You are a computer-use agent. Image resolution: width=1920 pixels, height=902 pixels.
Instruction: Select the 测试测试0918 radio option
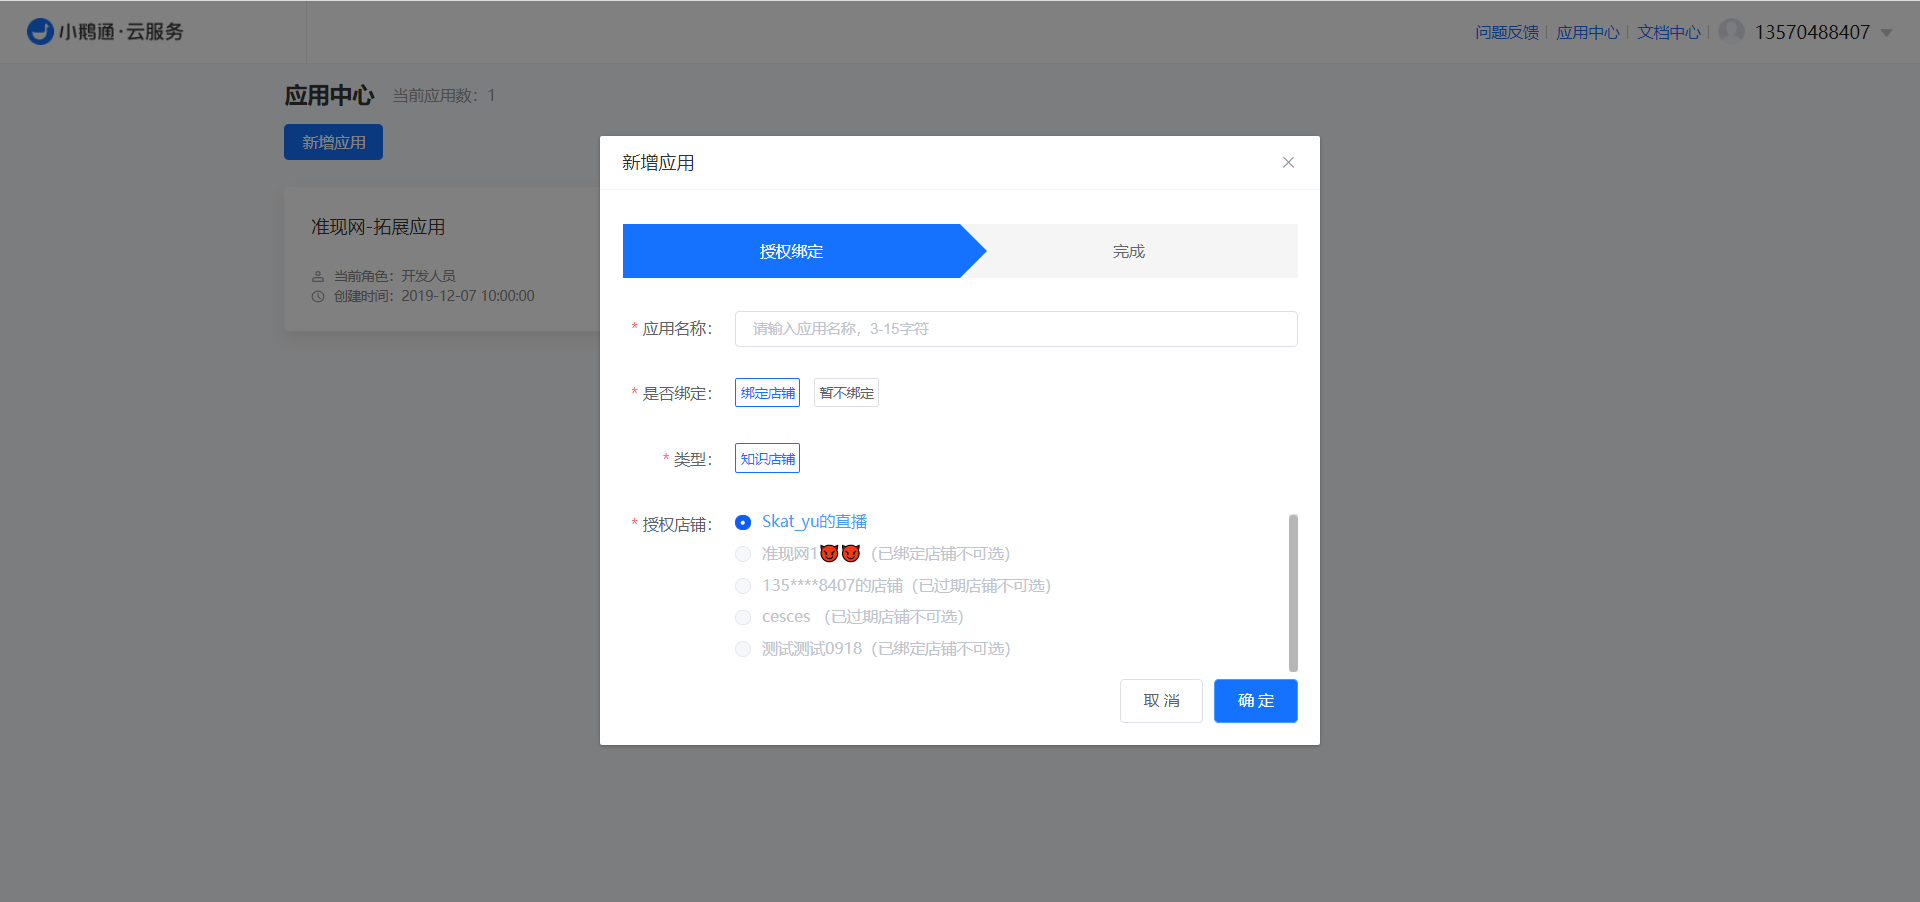(743, 650)
